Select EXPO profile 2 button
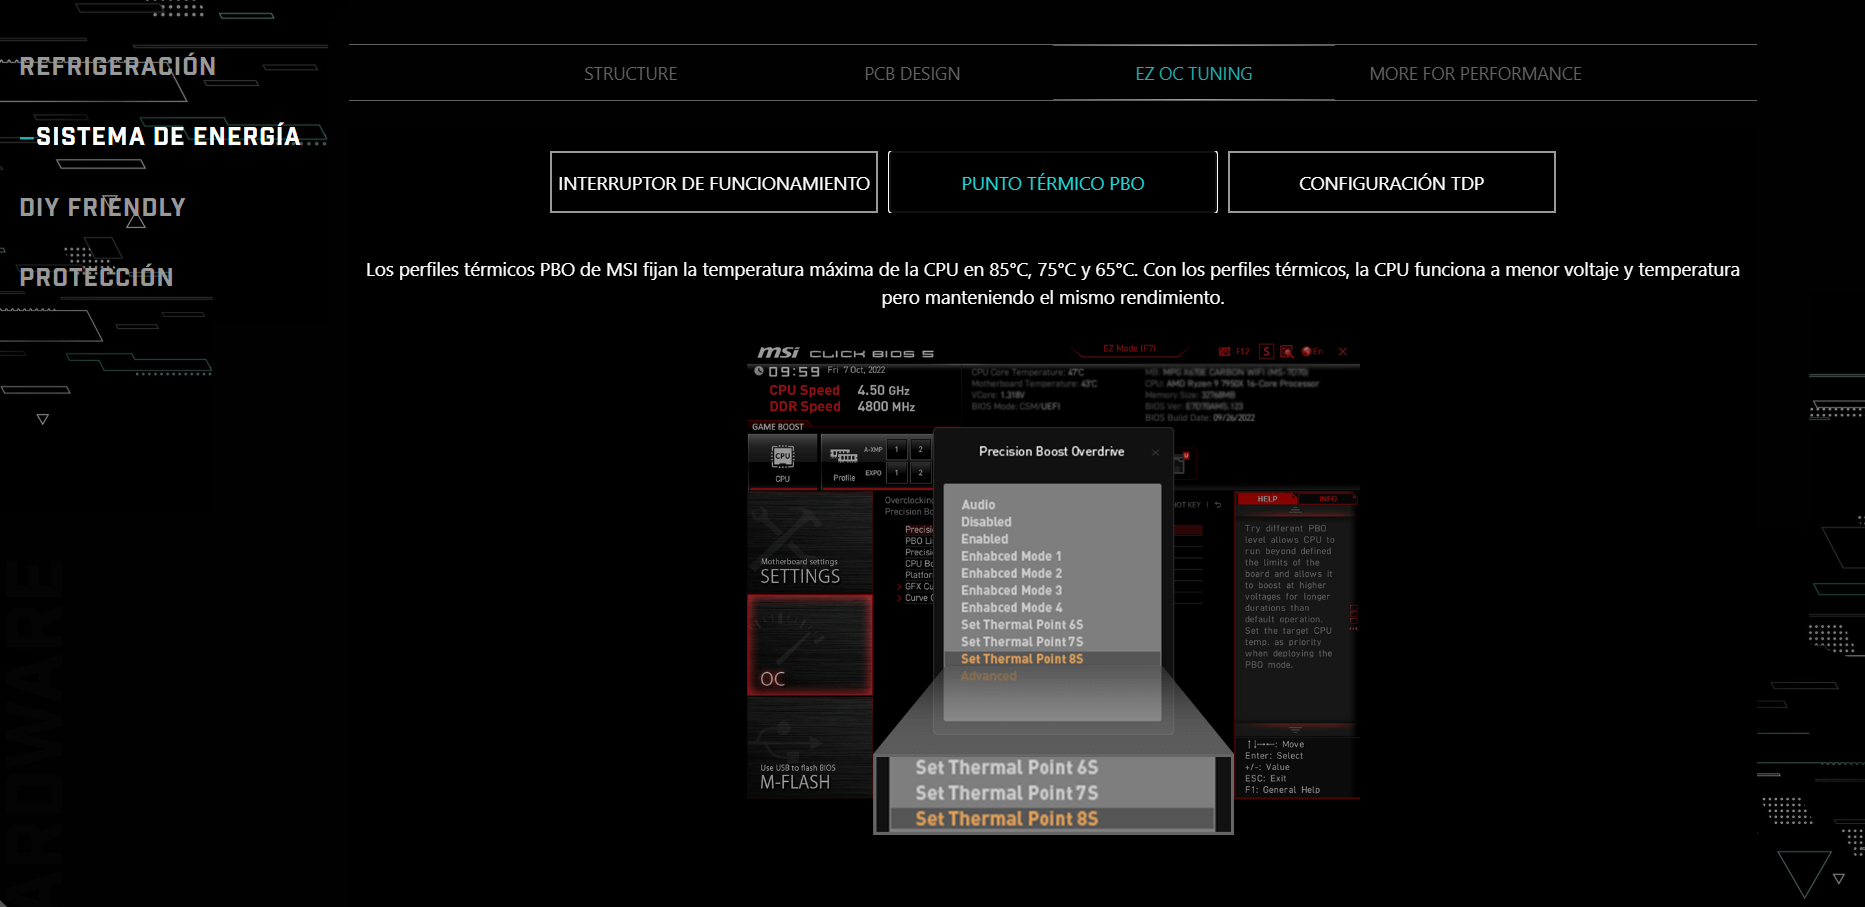Image resolution: width=1865 pixels, height=907 pixels. pos(921,473)
